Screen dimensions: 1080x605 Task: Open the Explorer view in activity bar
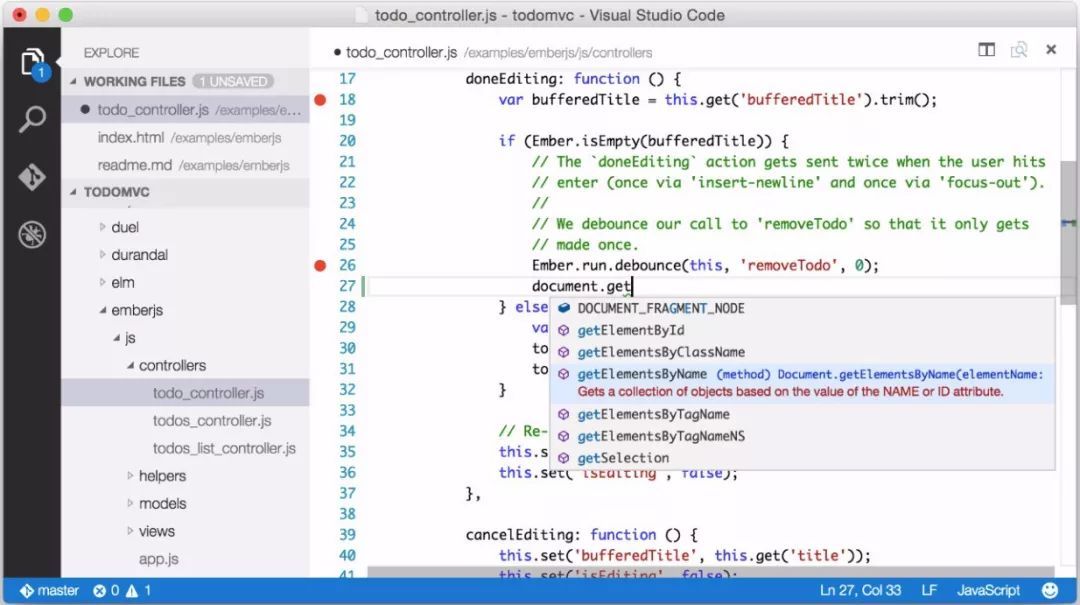pos(32,63)
